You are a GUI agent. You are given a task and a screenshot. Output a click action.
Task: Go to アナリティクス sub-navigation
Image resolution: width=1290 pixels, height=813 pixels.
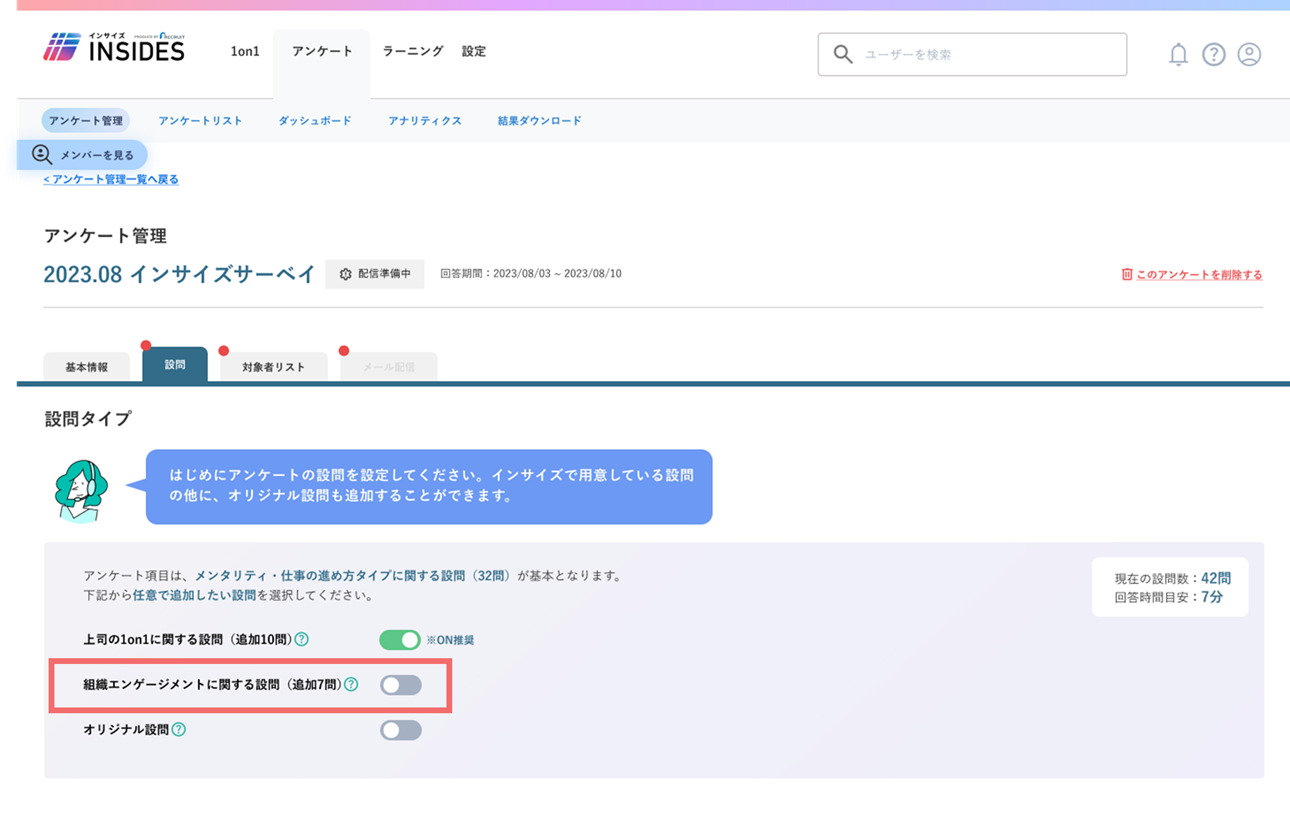coord(425,120)
